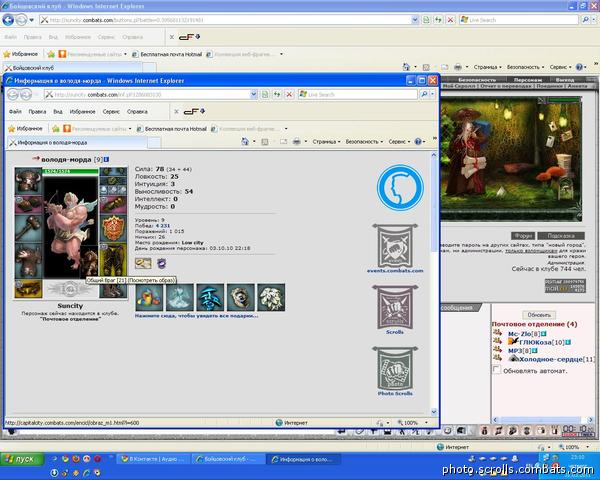Expand the Сервис dropdown in info window command bar
The image size is (600, 480).
coord(399,142)
